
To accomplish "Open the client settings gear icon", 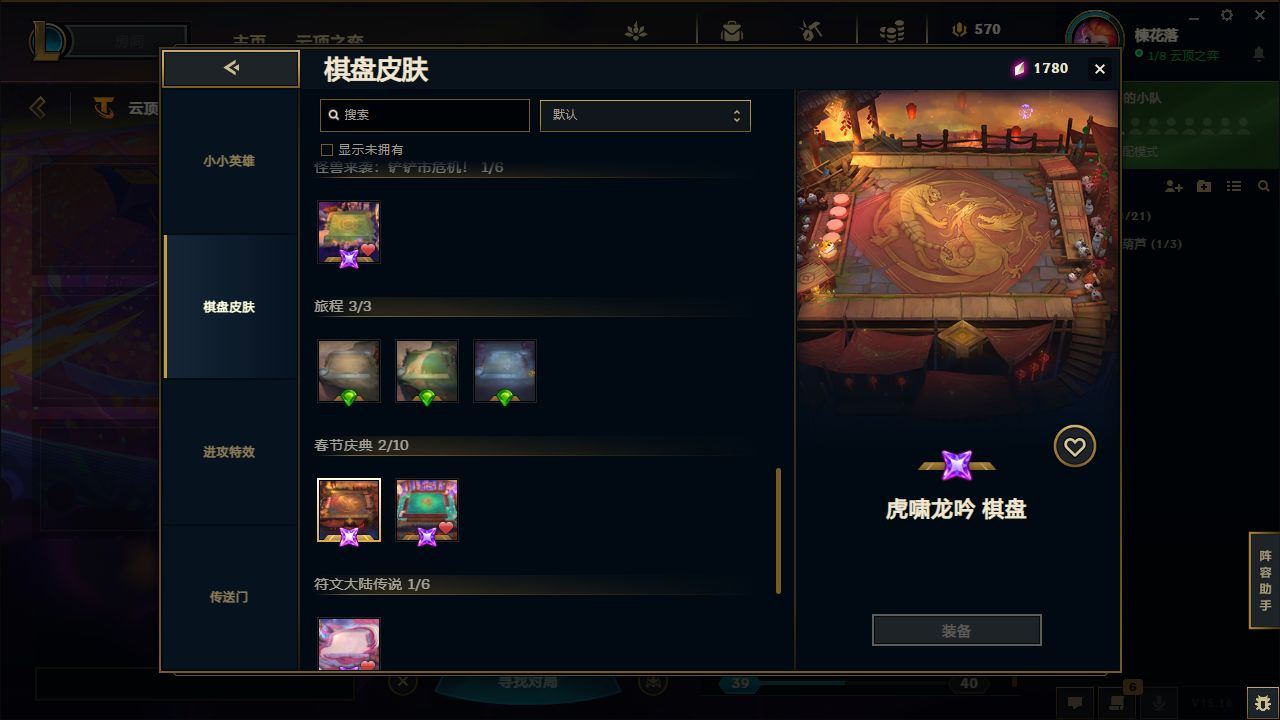I will [1227, 15].
